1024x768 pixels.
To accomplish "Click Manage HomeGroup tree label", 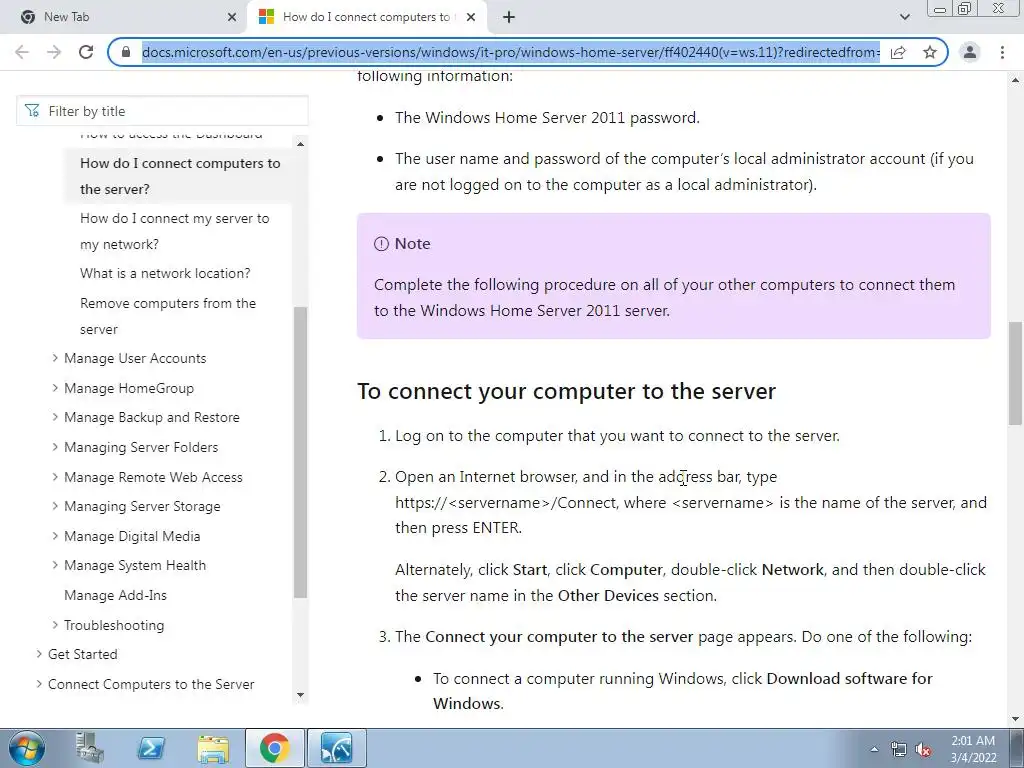I will (x=129, y=388).
